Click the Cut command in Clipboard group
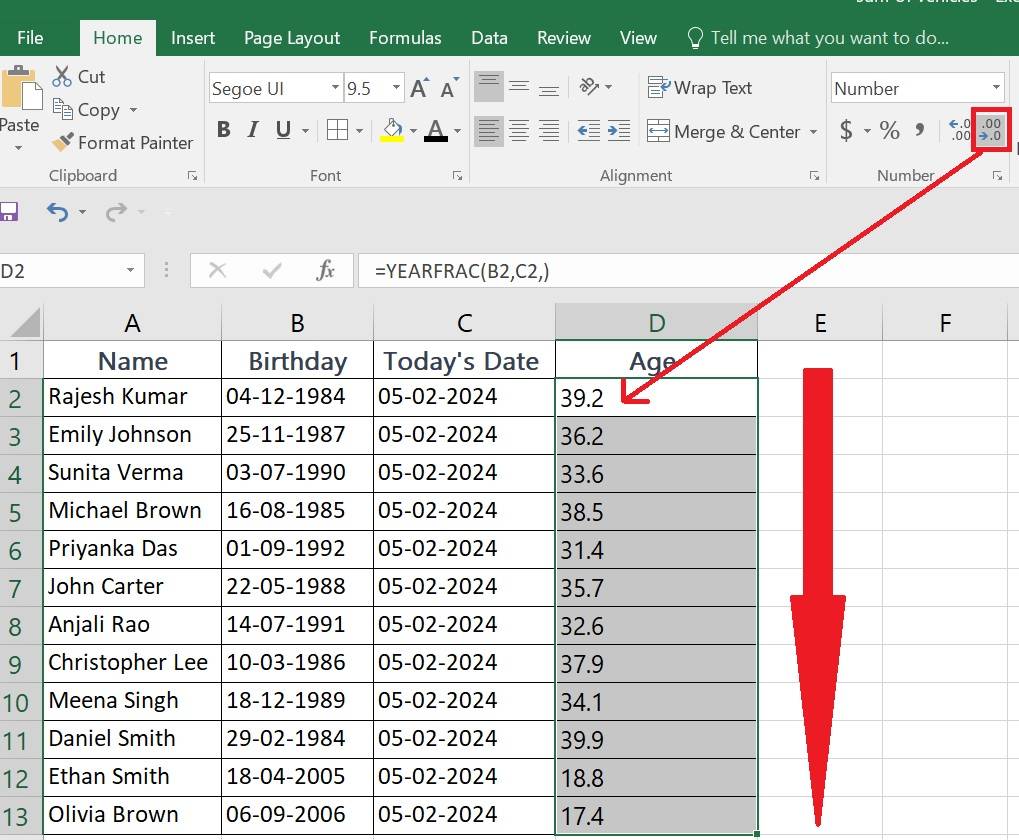Screen dimensions: 1019x840 77,75
